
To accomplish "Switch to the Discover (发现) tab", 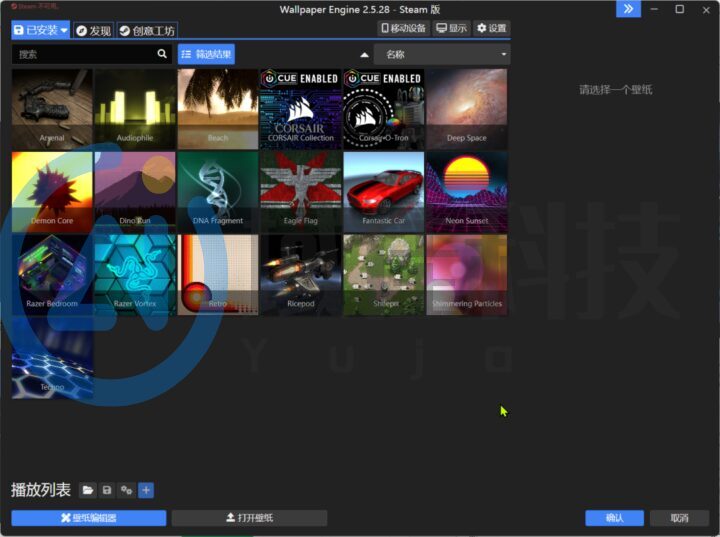I will (94, 31).
